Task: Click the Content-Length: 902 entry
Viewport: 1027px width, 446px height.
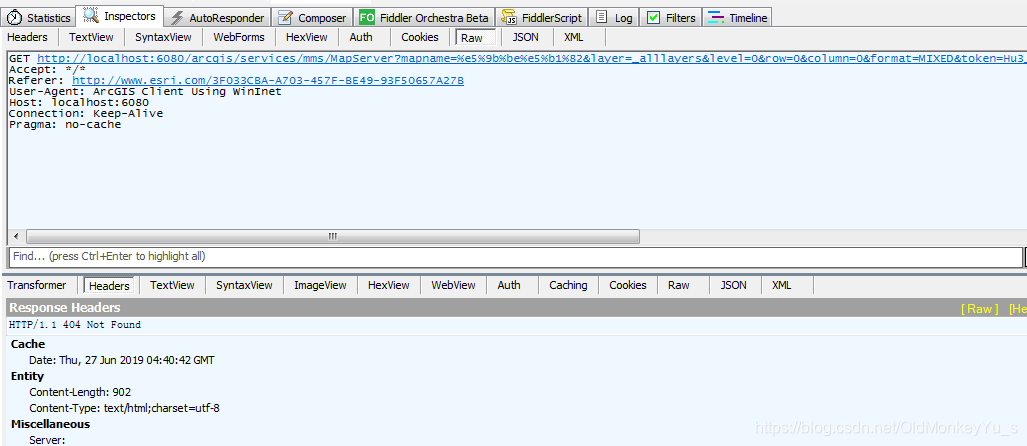Action: click(80, 392)
